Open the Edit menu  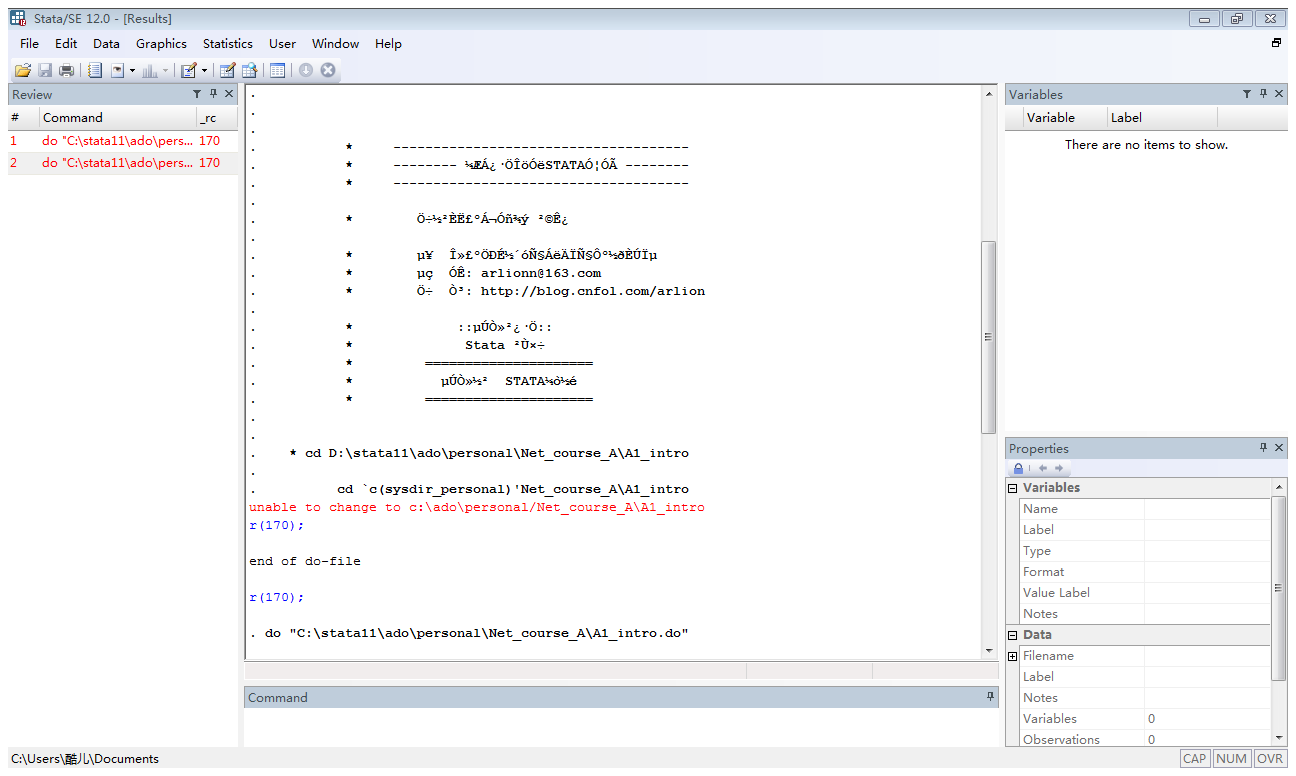coord(66,43)
